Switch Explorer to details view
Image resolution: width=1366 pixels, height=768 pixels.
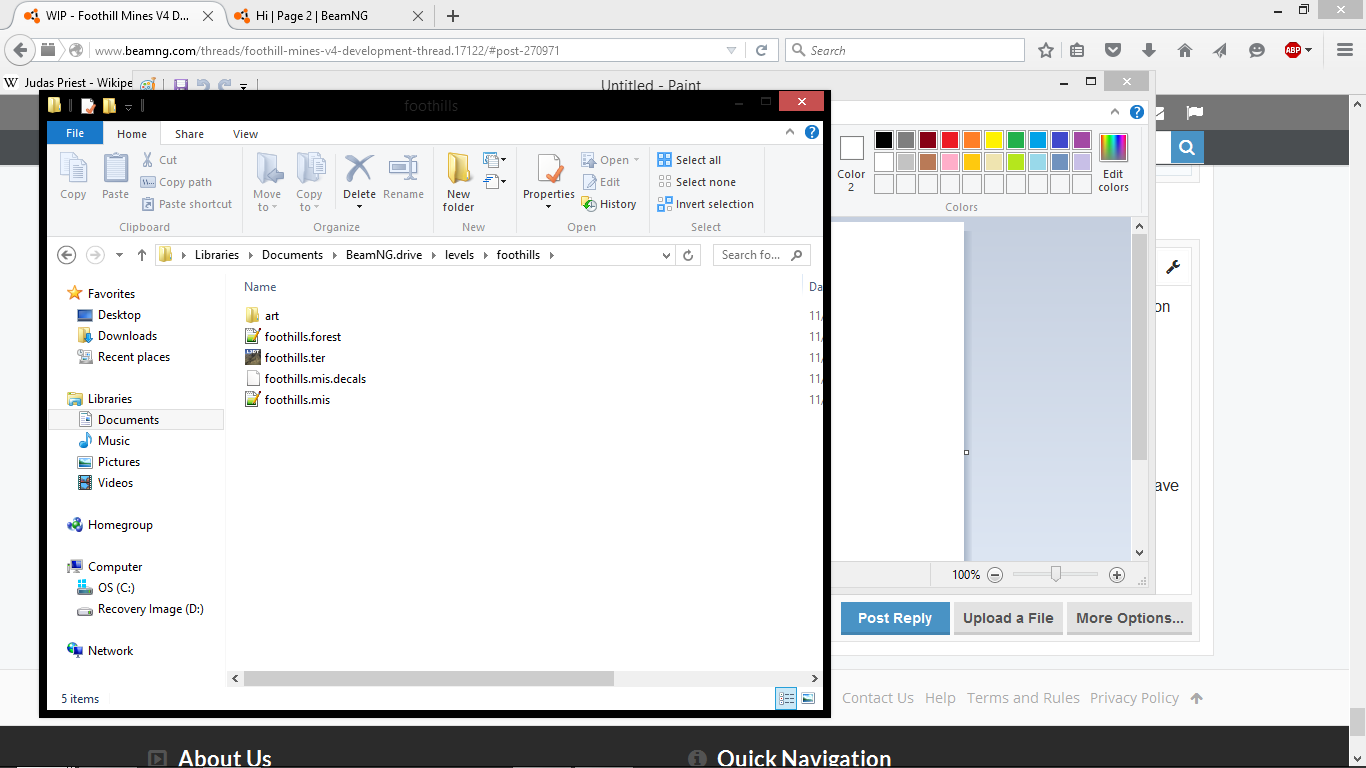(x=787, y=698)
